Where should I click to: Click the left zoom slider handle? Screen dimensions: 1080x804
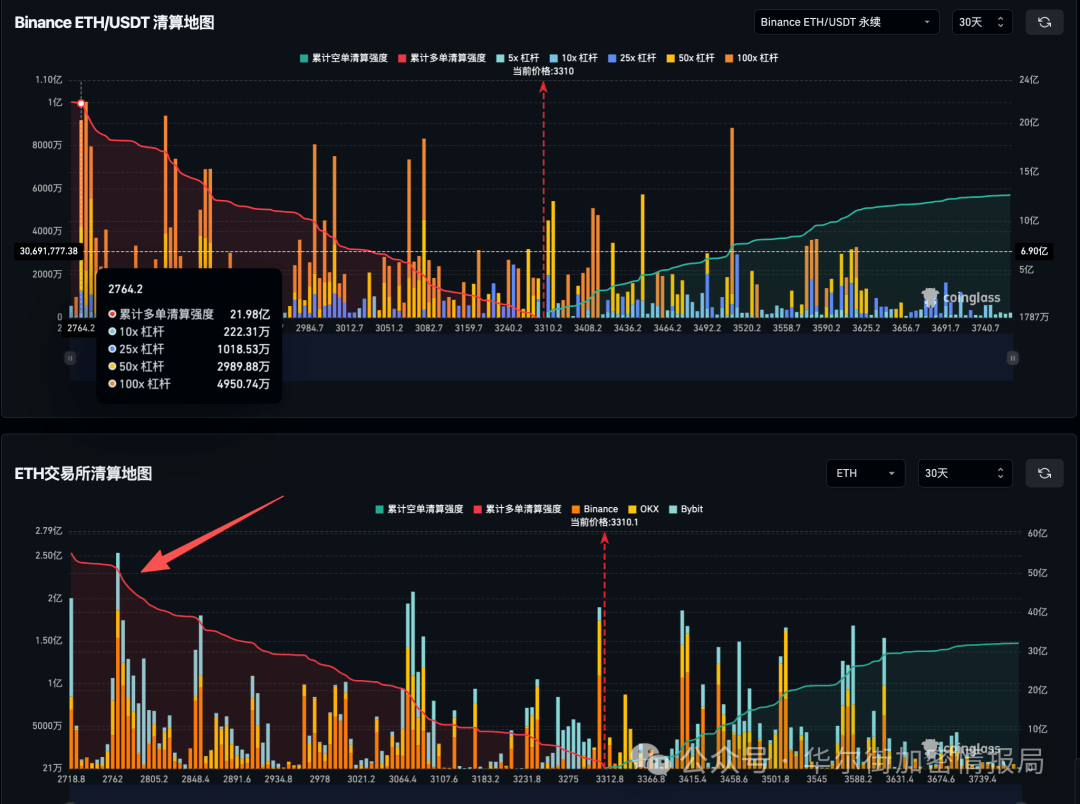click(x=70, y=358)
